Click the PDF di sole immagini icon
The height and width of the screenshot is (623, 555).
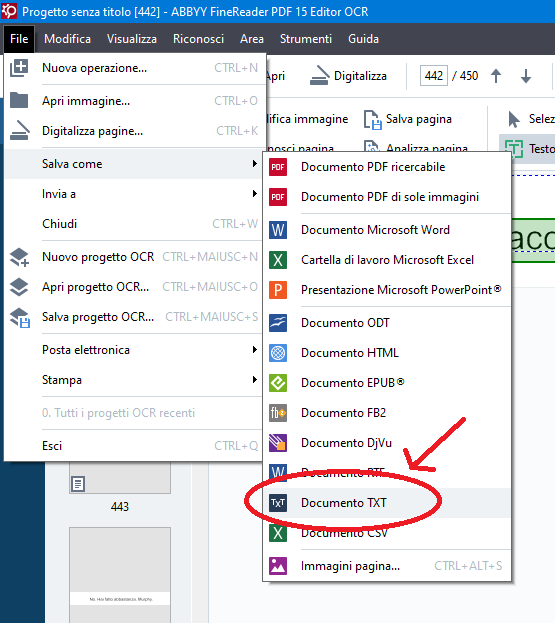(278, 197)
